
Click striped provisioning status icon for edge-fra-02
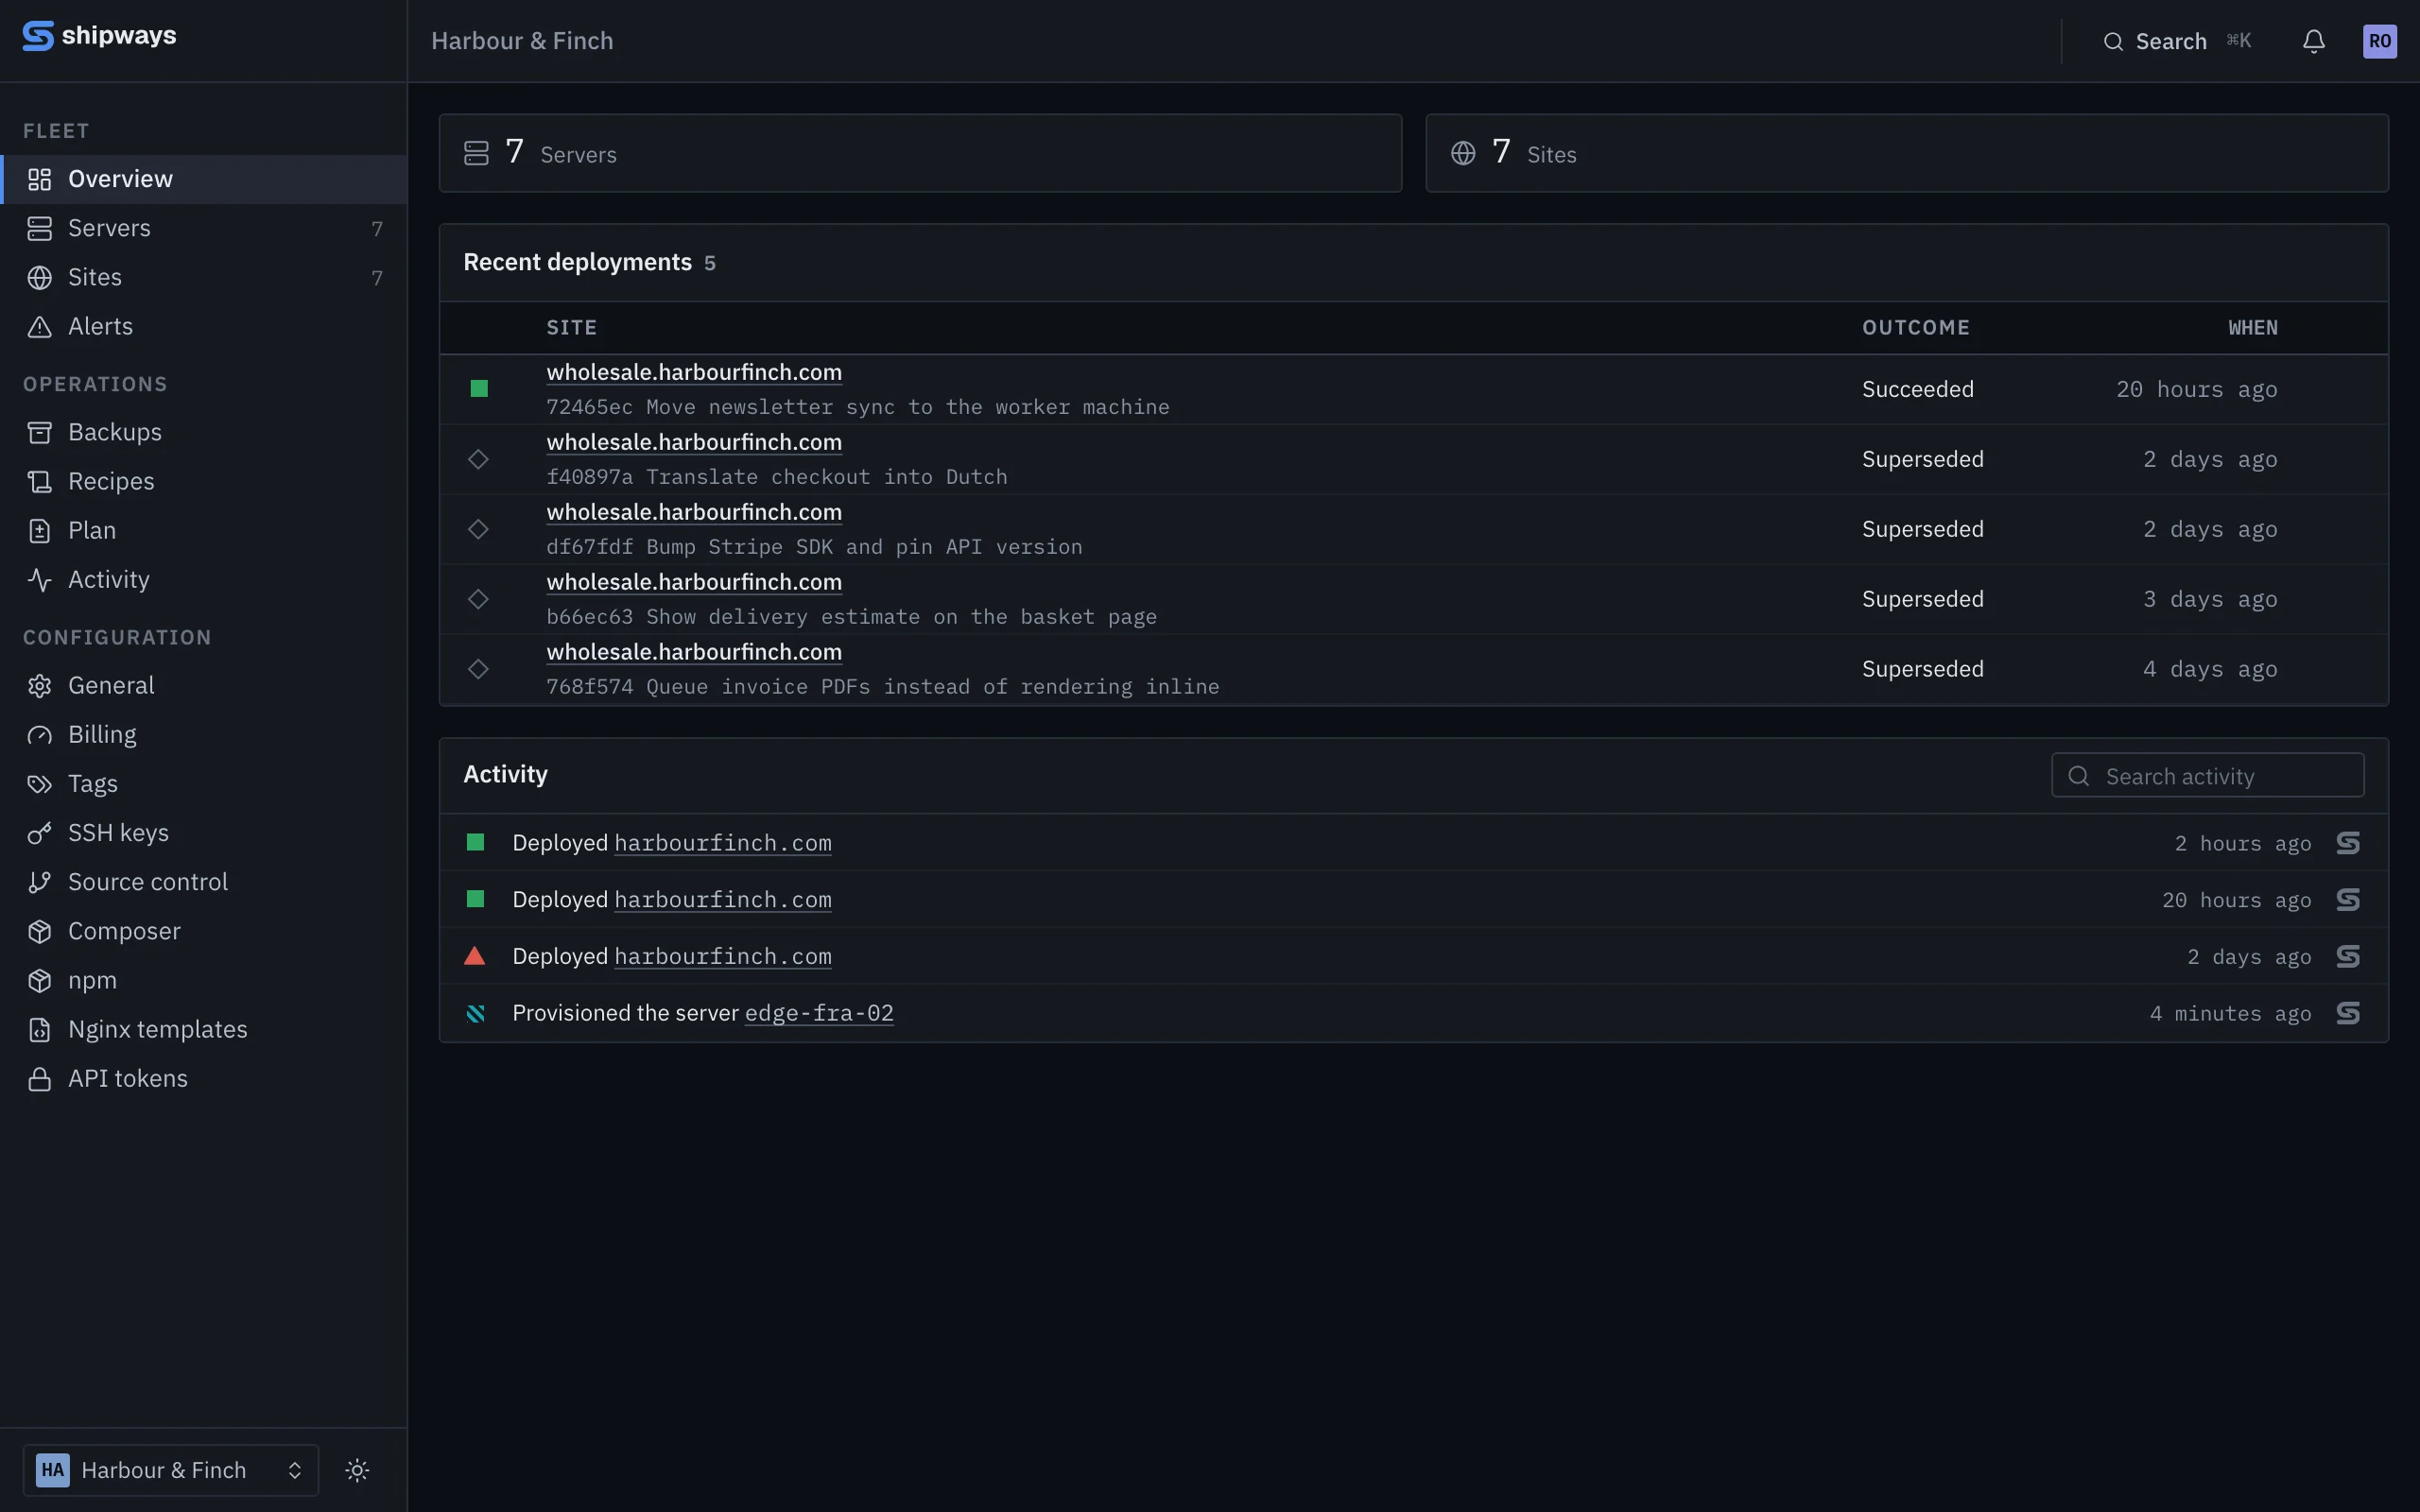pos(476,1013)
